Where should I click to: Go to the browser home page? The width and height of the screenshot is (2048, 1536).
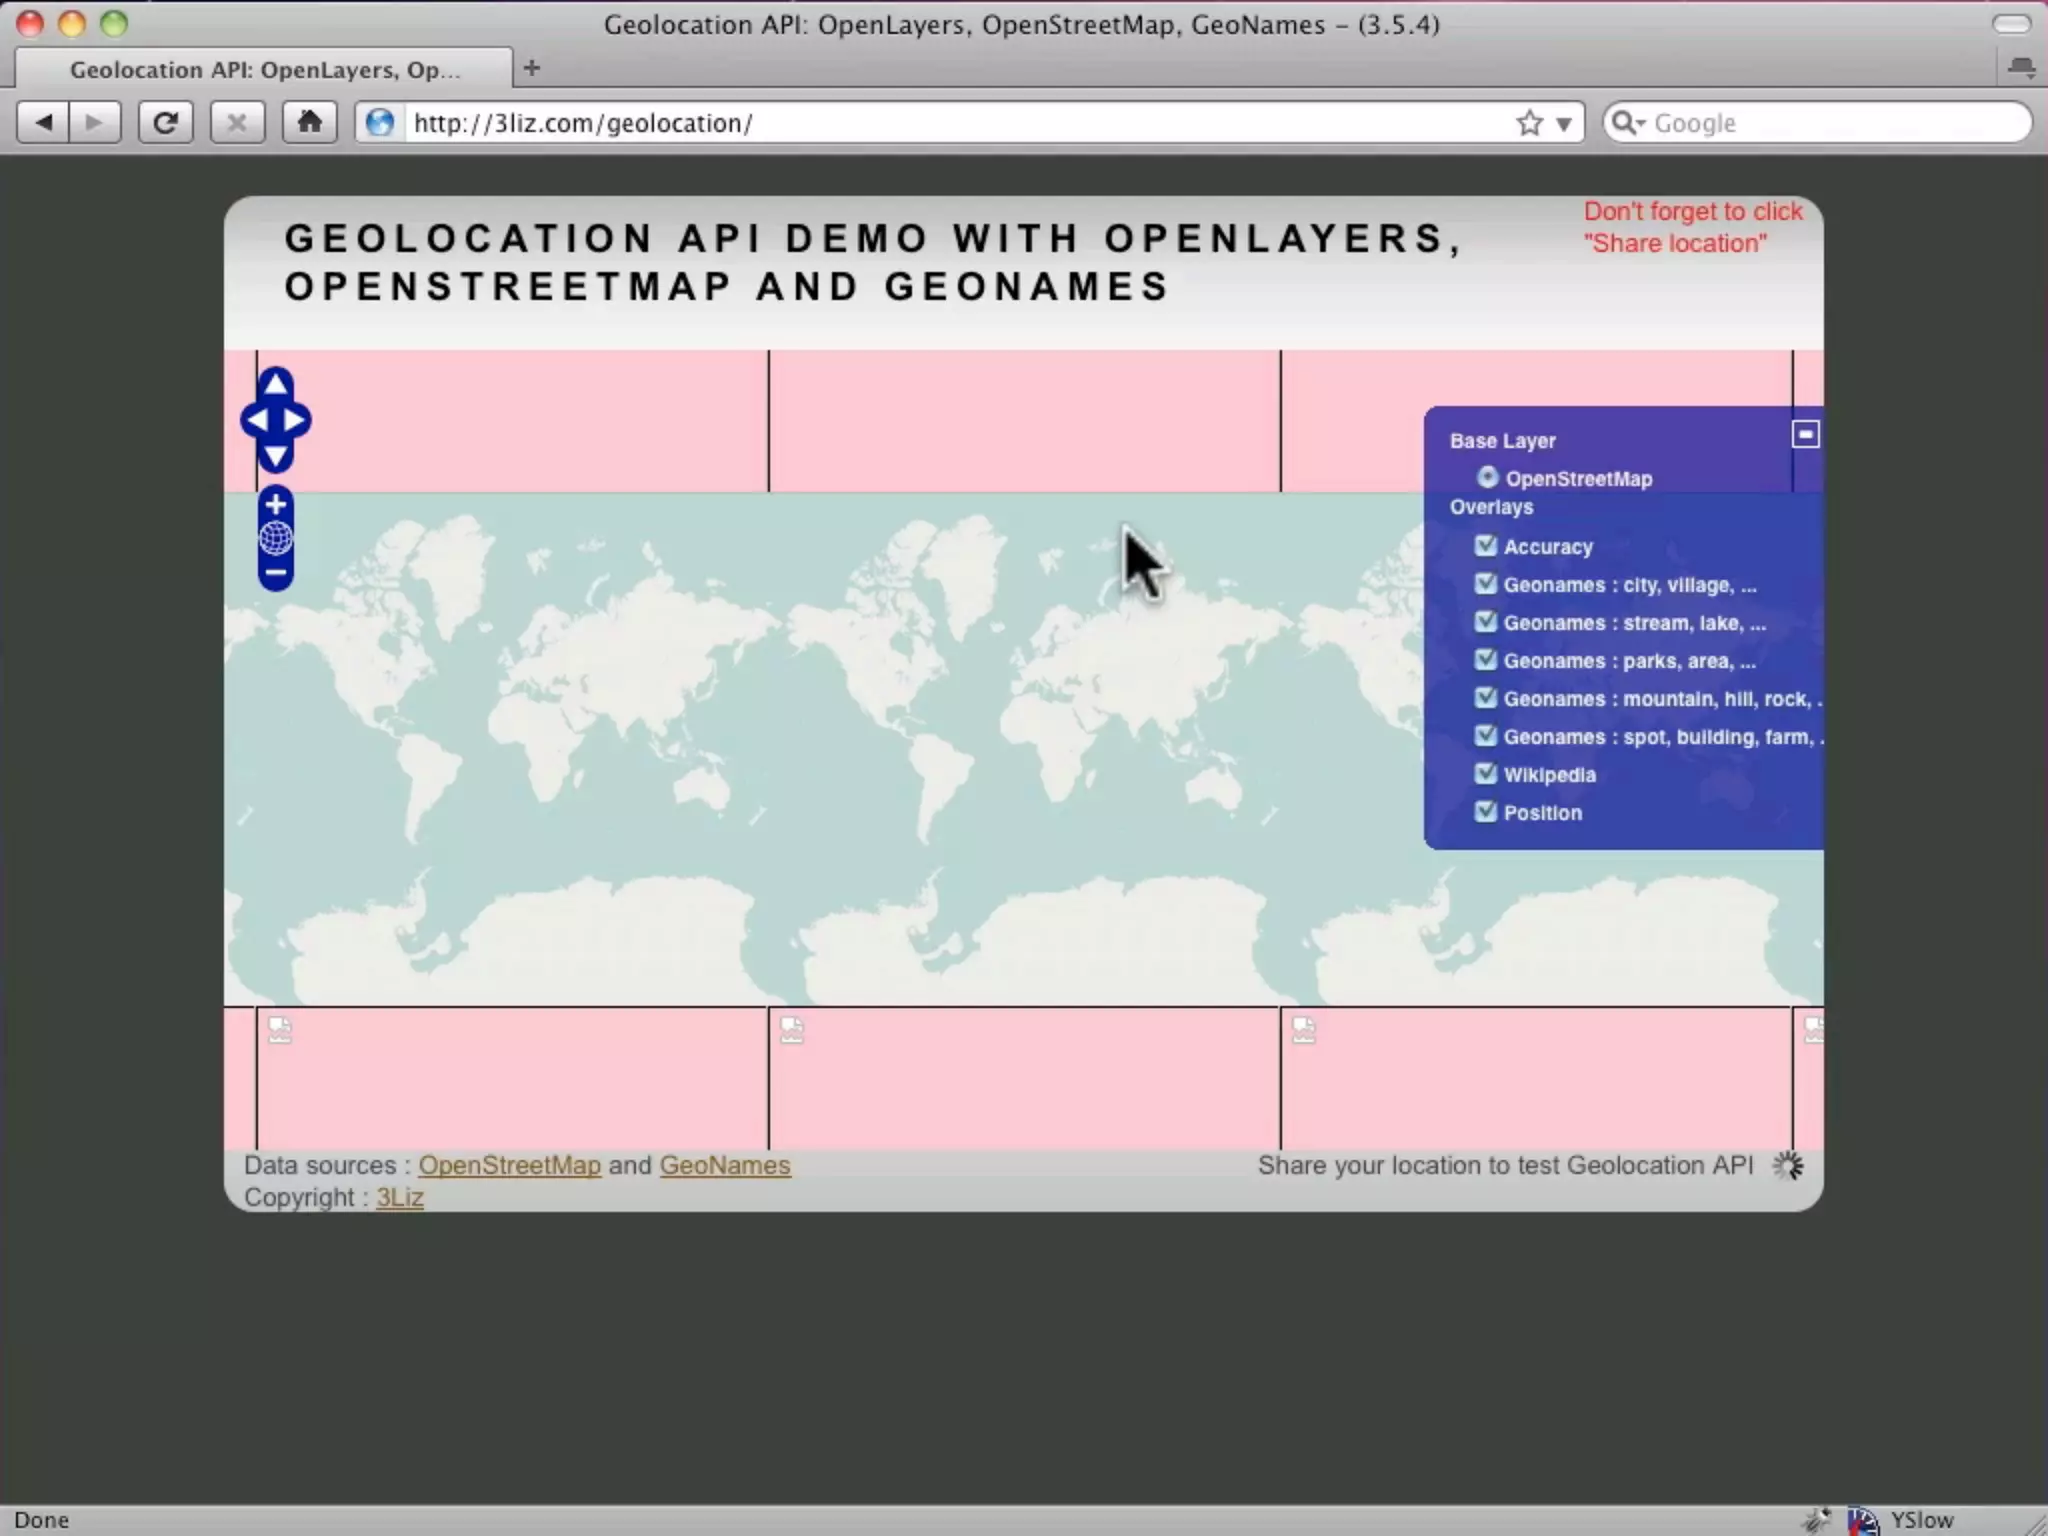309,123
